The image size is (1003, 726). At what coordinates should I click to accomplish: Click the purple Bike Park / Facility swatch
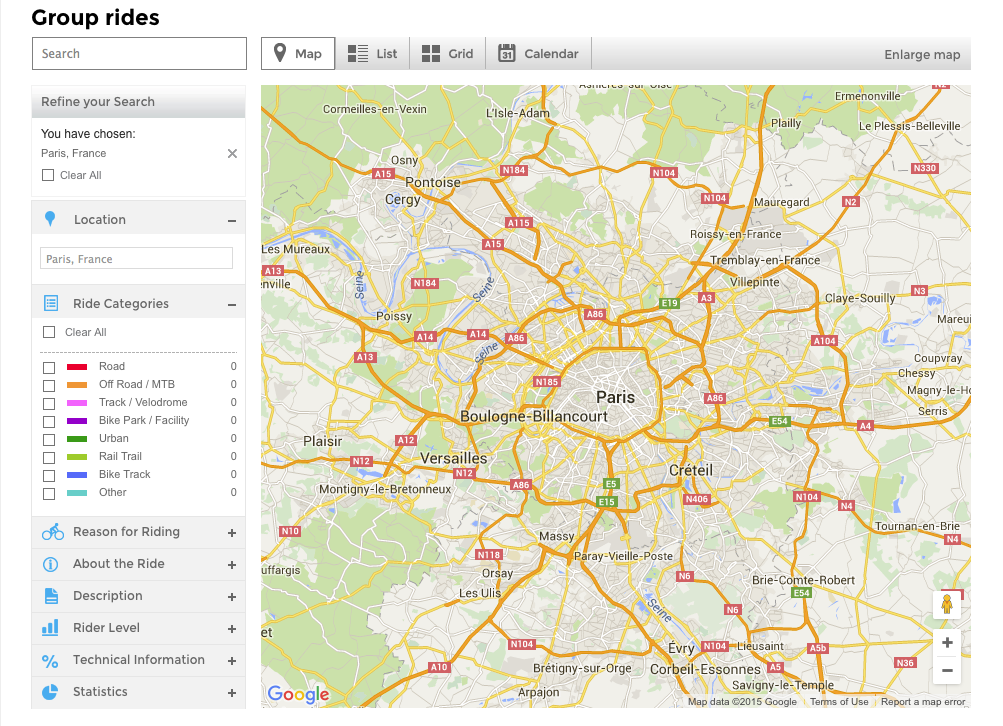pos(77,420)
